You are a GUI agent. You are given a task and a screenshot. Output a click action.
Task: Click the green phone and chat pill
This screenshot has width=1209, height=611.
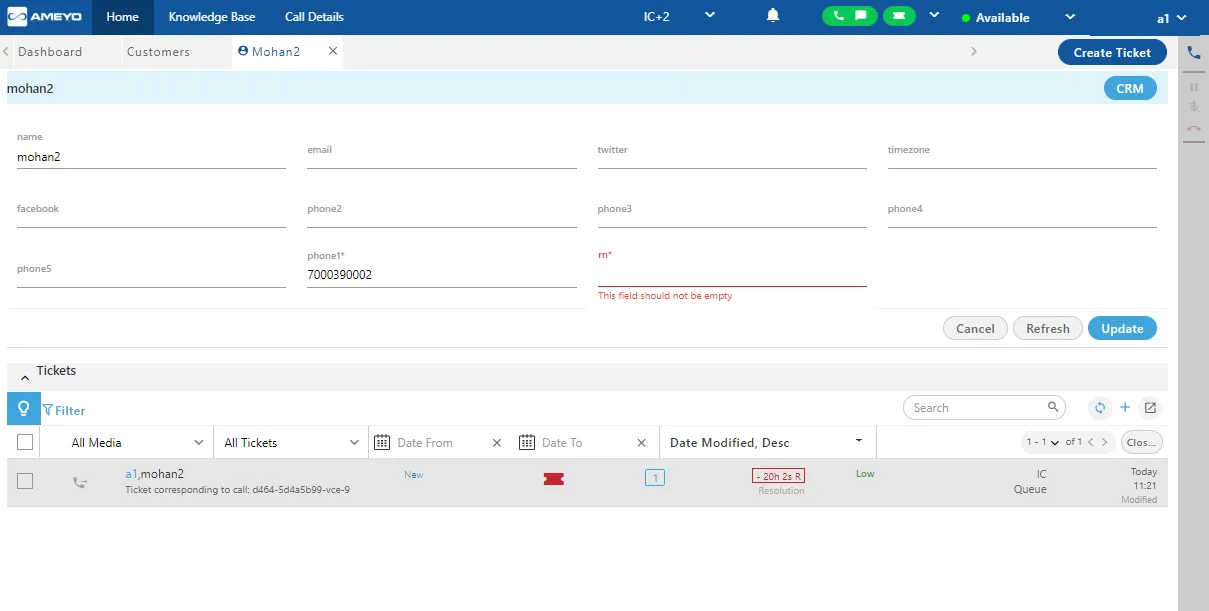[850, 16]
